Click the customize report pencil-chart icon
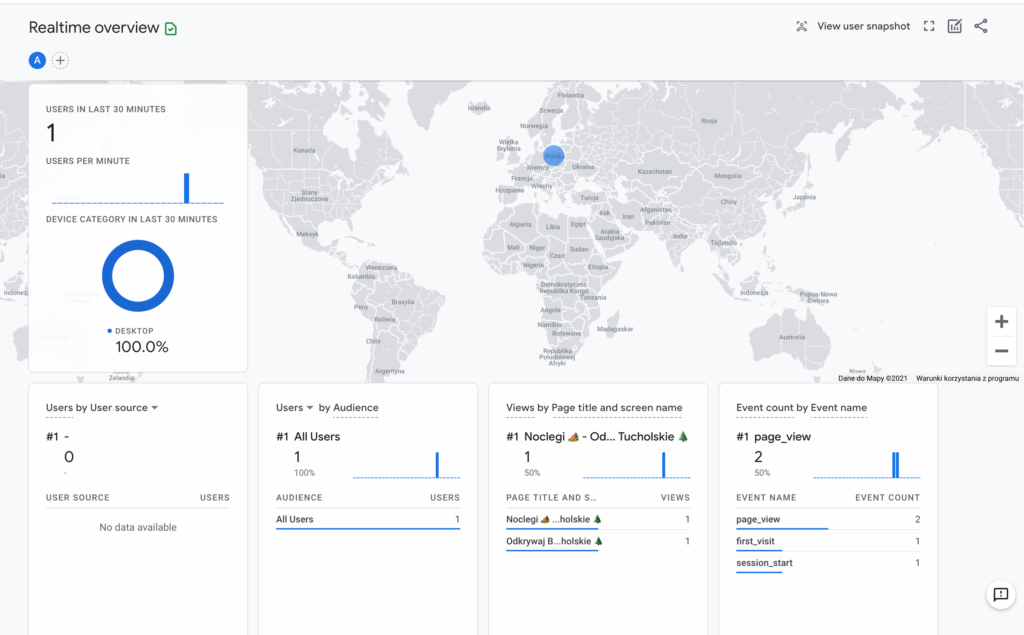This screenshot has height=635, width=1024. (954, 26)
